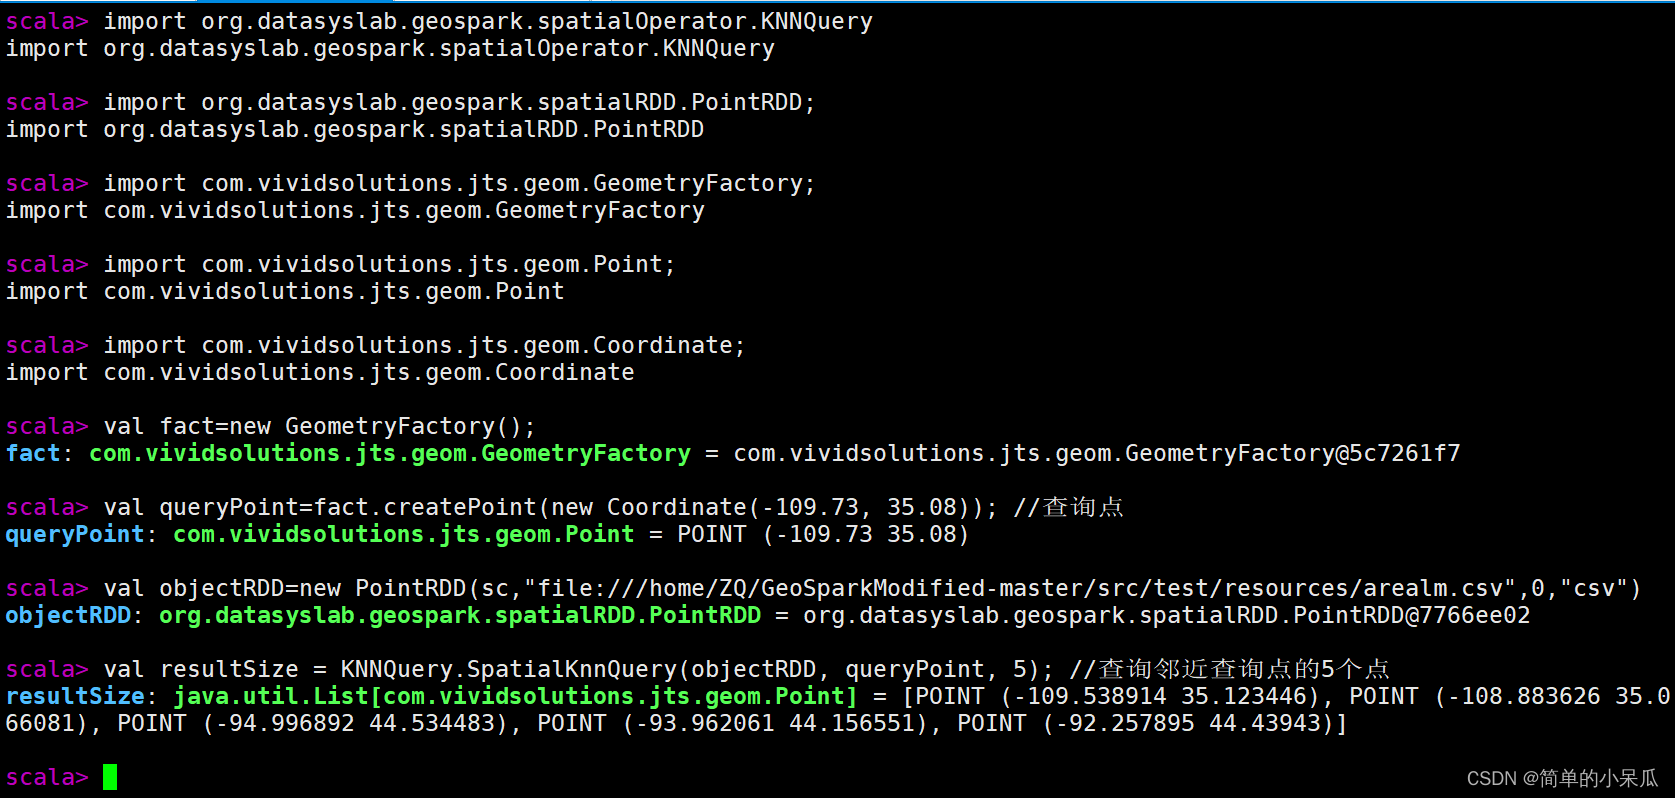Click the green terminal cursor block

(x=110, y=777)
